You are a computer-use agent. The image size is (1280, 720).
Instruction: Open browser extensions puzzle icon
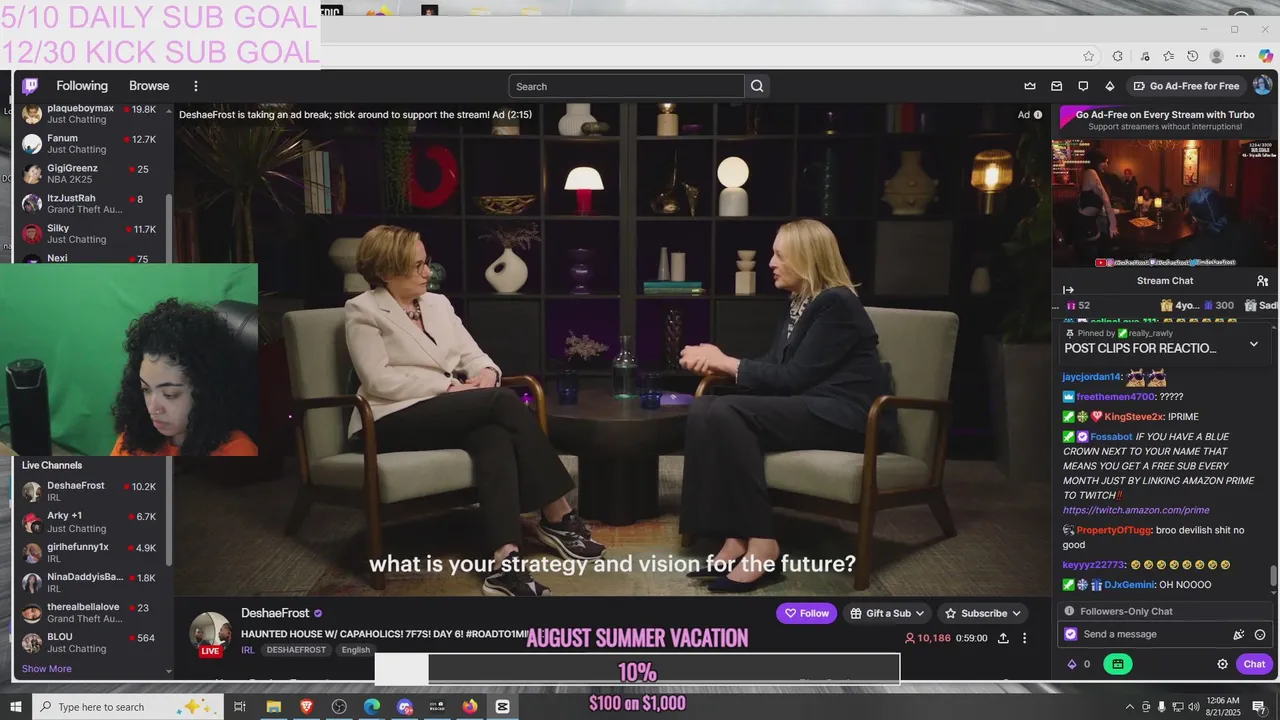coord(1117,56)
